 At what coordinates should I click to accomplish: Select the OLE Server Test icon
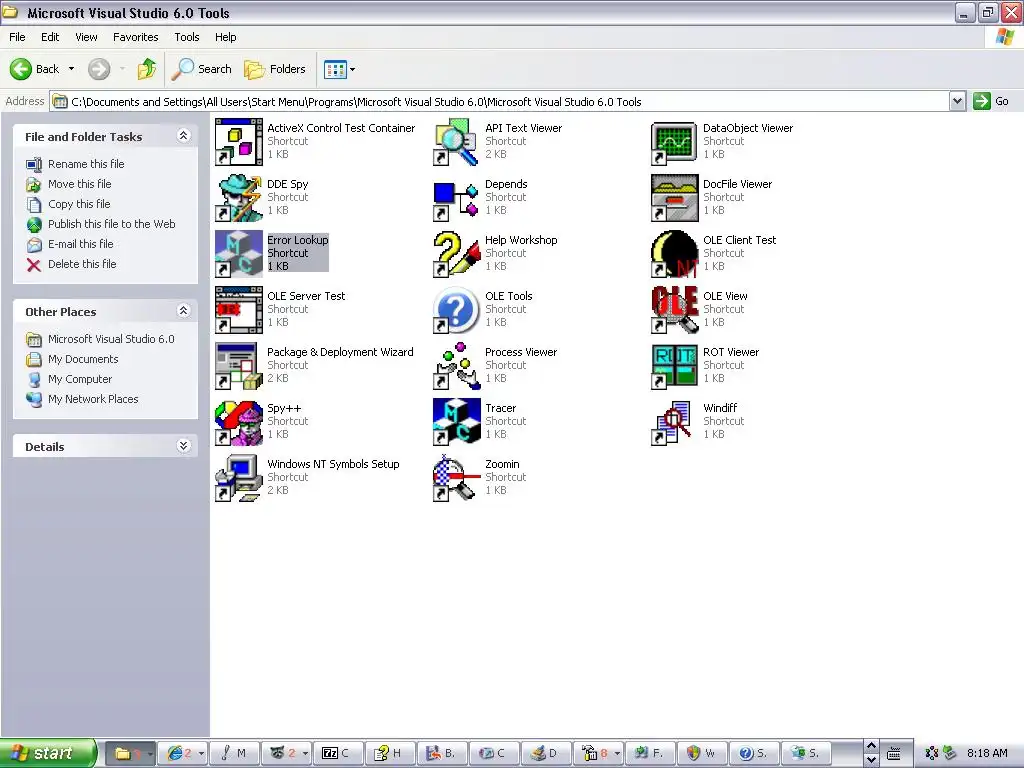(x=238, y=310)
